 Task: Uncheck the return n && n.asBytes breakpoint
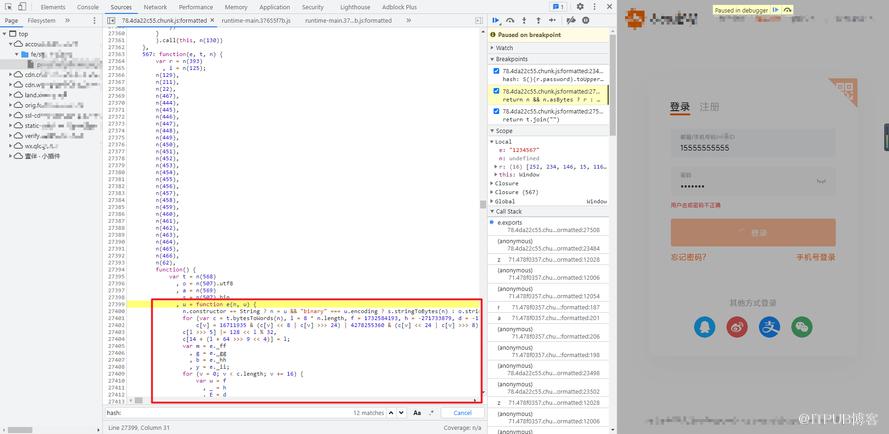click(497, 91)
